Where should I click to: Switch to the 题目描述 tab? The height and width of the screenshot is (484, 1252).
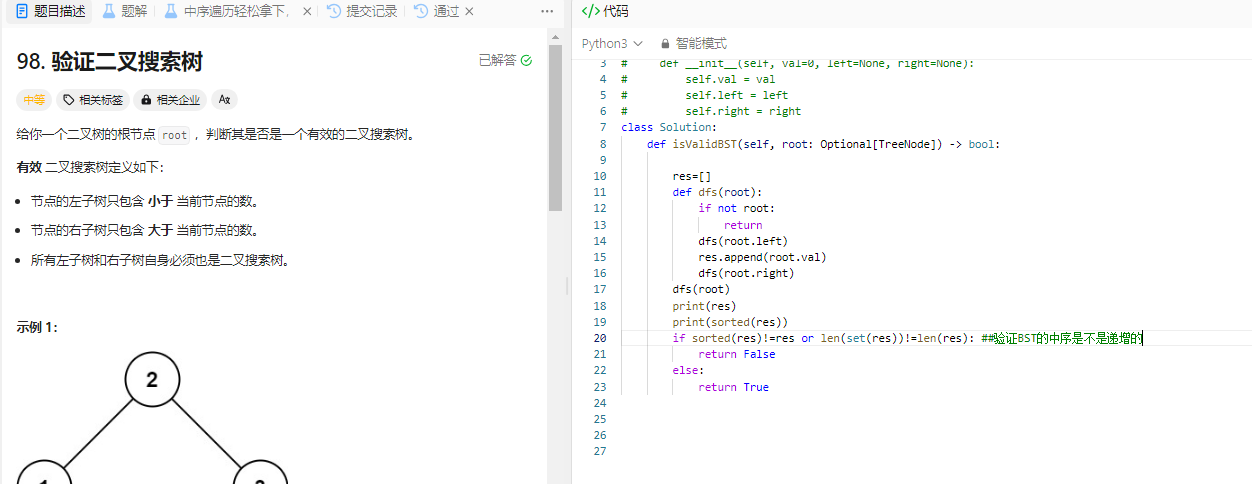click(x=50, y=11)
